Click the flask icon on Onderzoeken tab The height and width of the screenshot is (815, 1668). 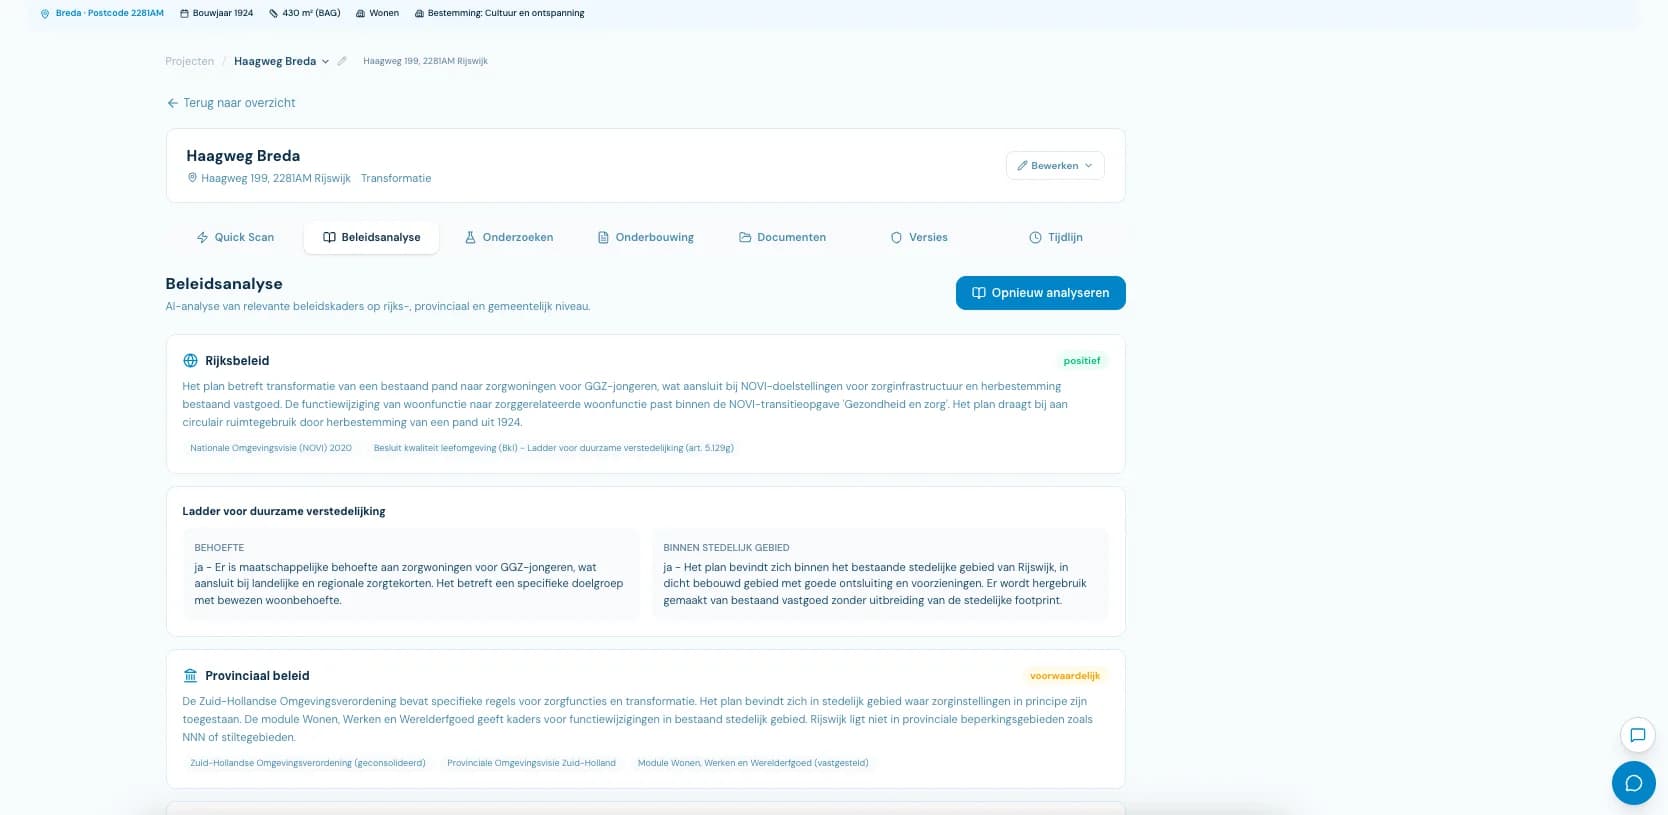(x=470, y=237)
